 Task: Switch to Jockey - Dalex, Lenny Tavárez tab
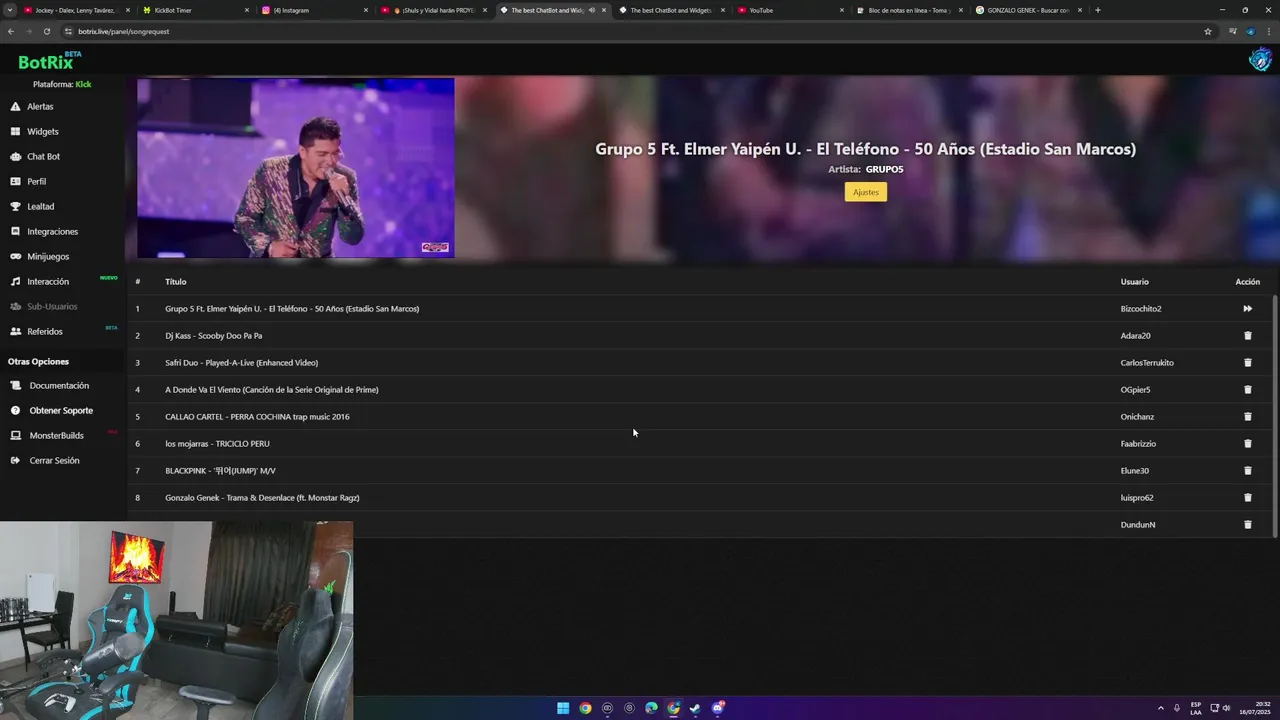point(76,10)
